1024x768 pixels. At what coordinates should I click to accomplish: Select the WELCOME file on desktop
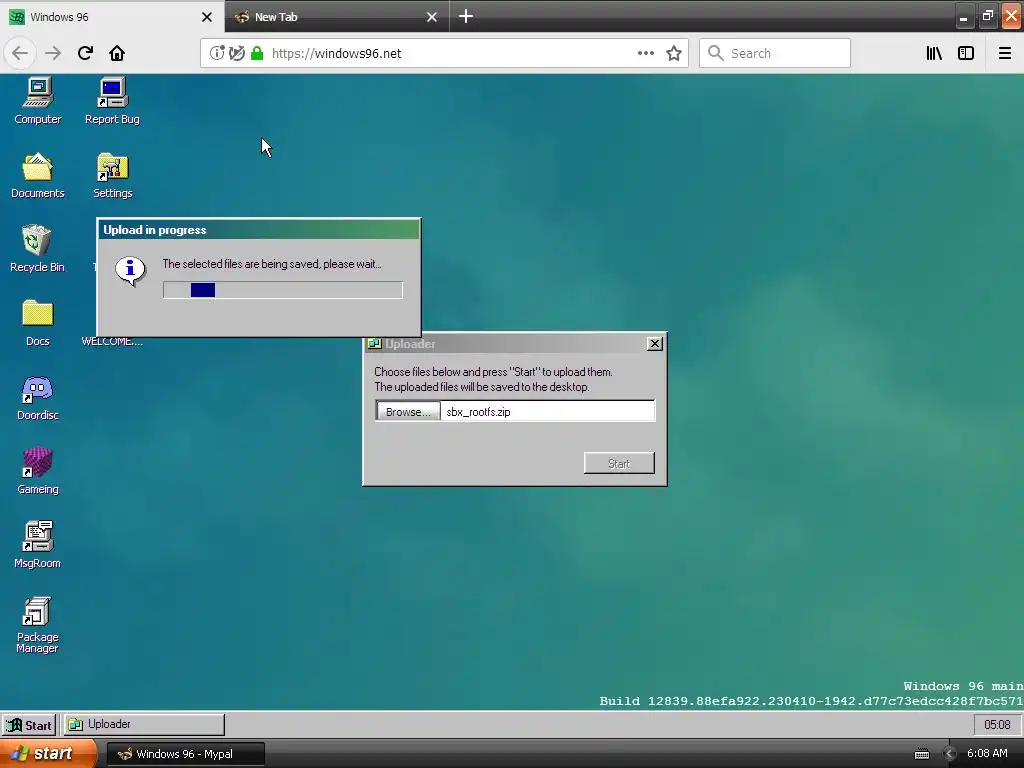pyautogui.click(x=112, y=341)
